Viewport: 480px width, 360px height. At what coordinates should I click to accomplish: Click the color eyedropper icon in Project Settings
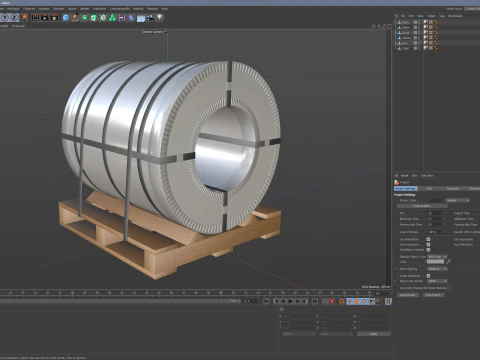coord(448,261)
